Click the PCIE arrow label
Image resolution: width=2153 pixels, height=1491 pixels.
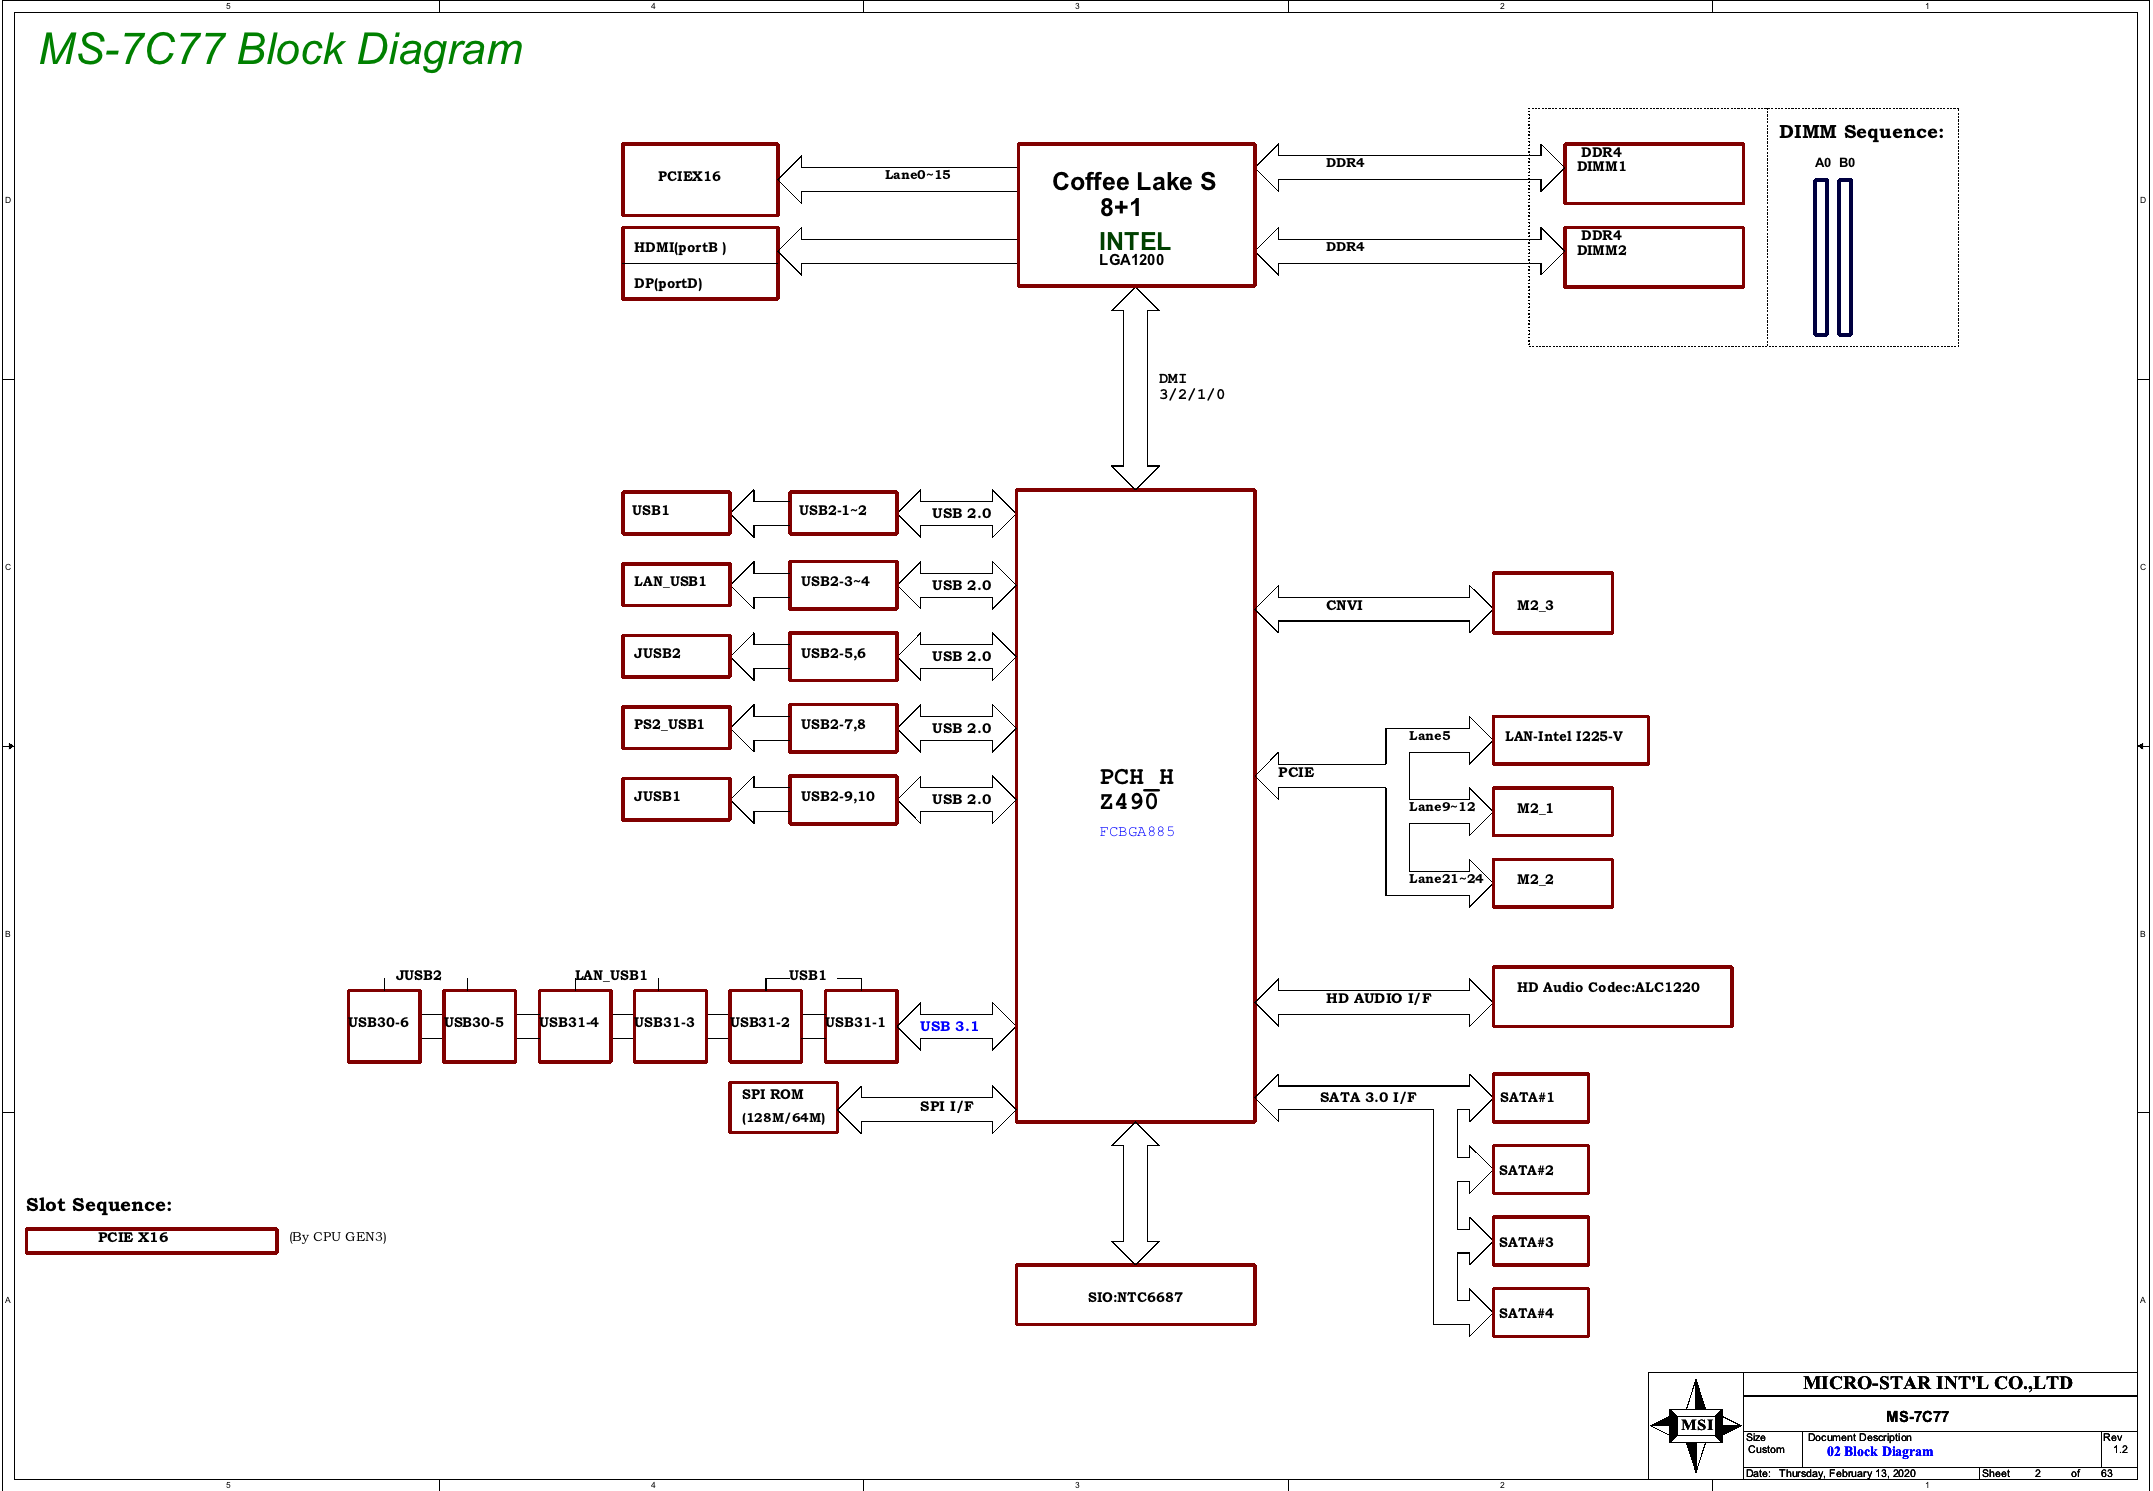pos(1296,772)
